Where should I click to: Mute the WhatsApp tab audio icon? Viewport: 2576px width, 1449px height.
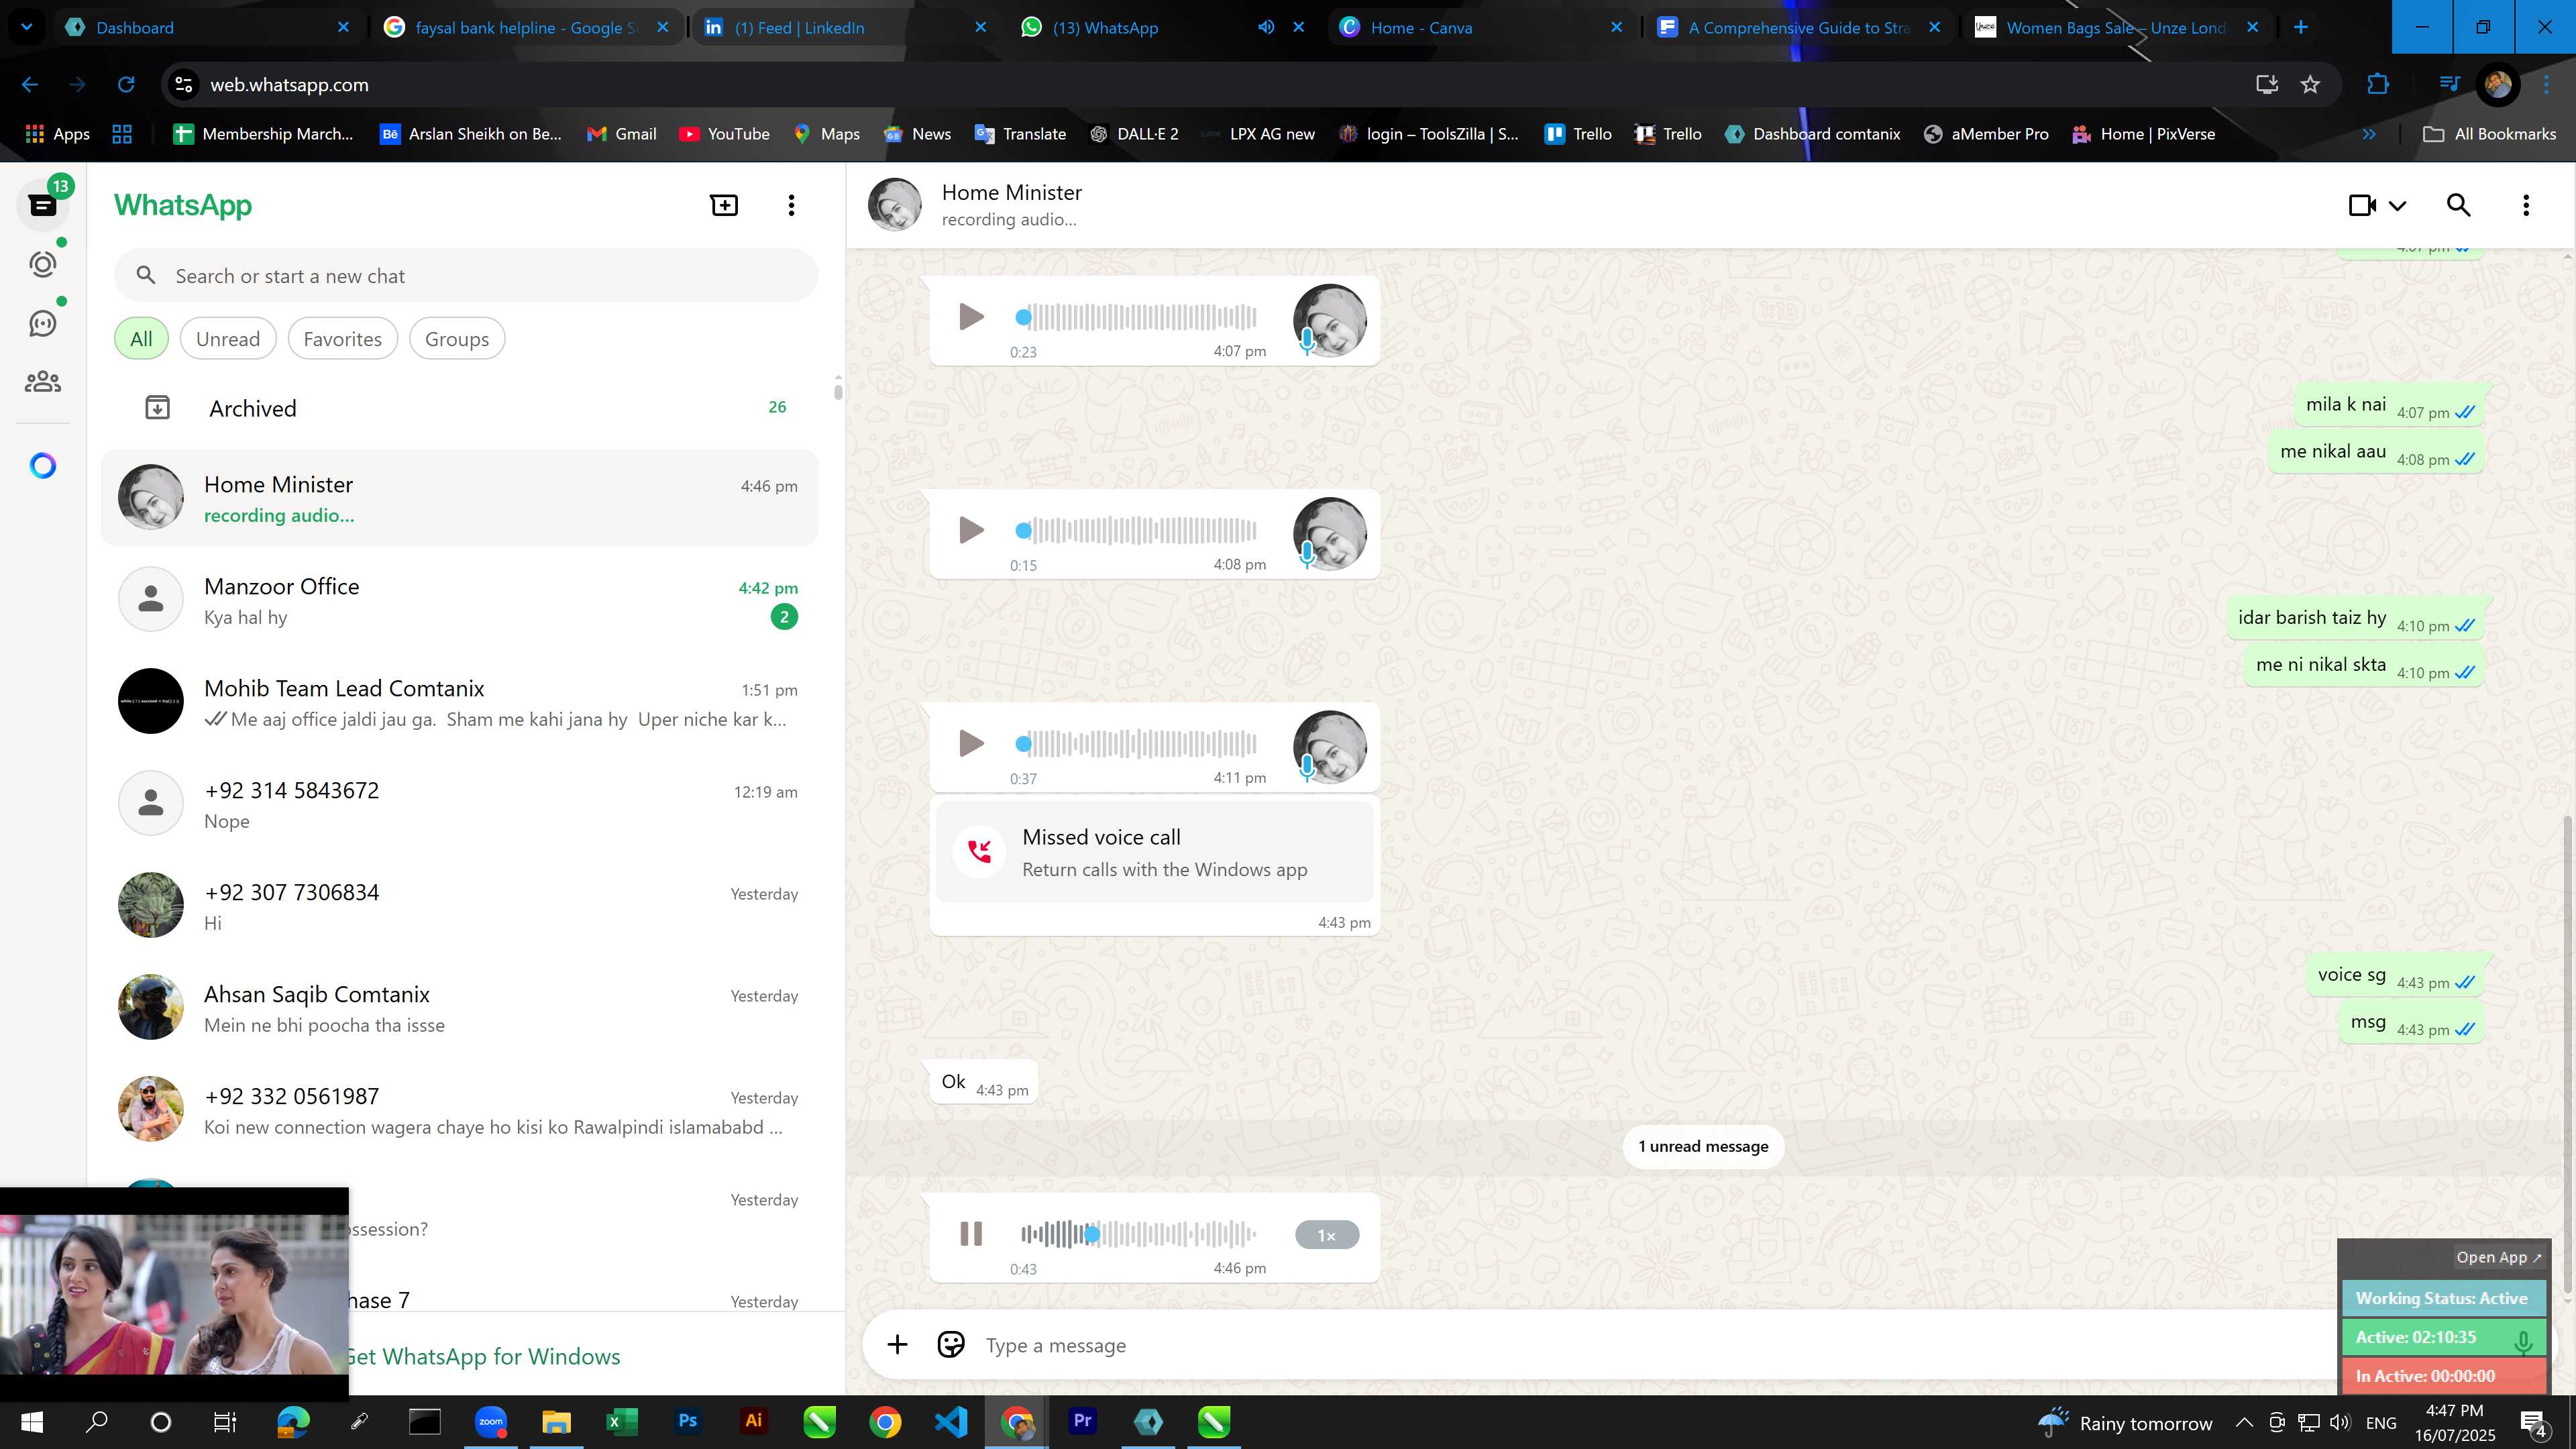coord(1266,27)
